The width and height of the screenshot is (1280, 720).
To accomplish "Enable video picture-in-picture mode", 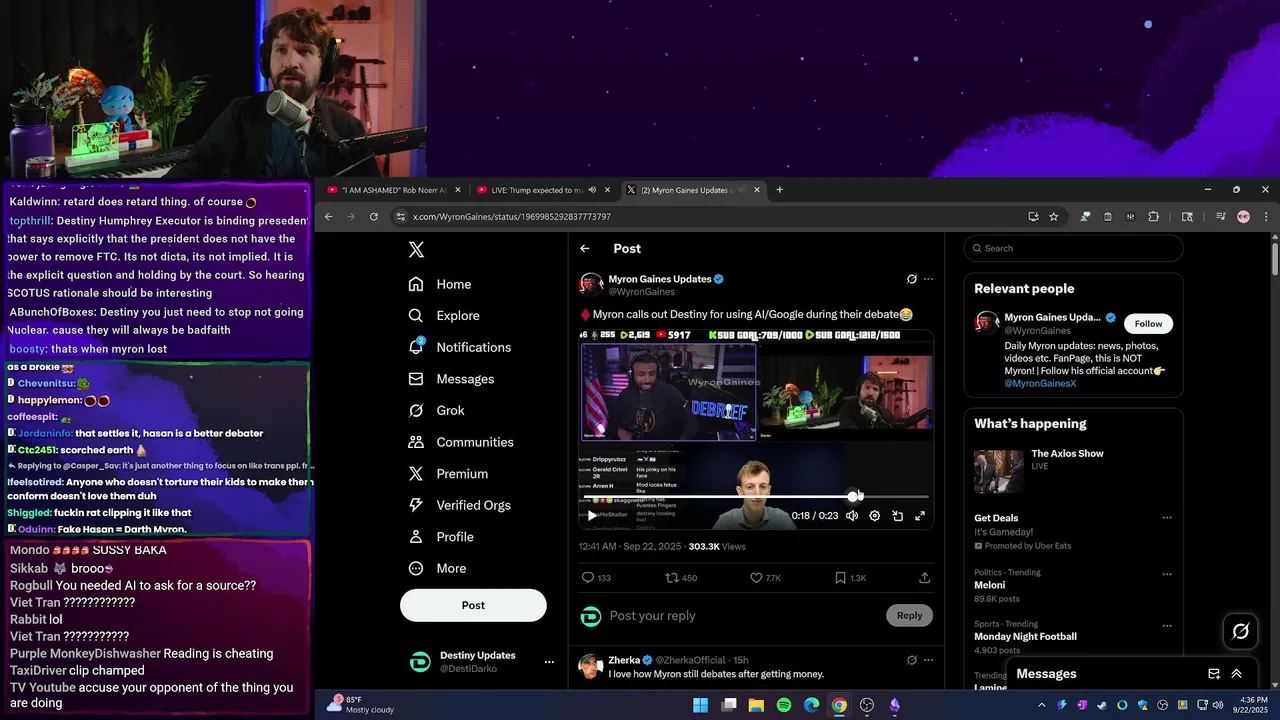I will pyautogui.click(x=898, y=516).
